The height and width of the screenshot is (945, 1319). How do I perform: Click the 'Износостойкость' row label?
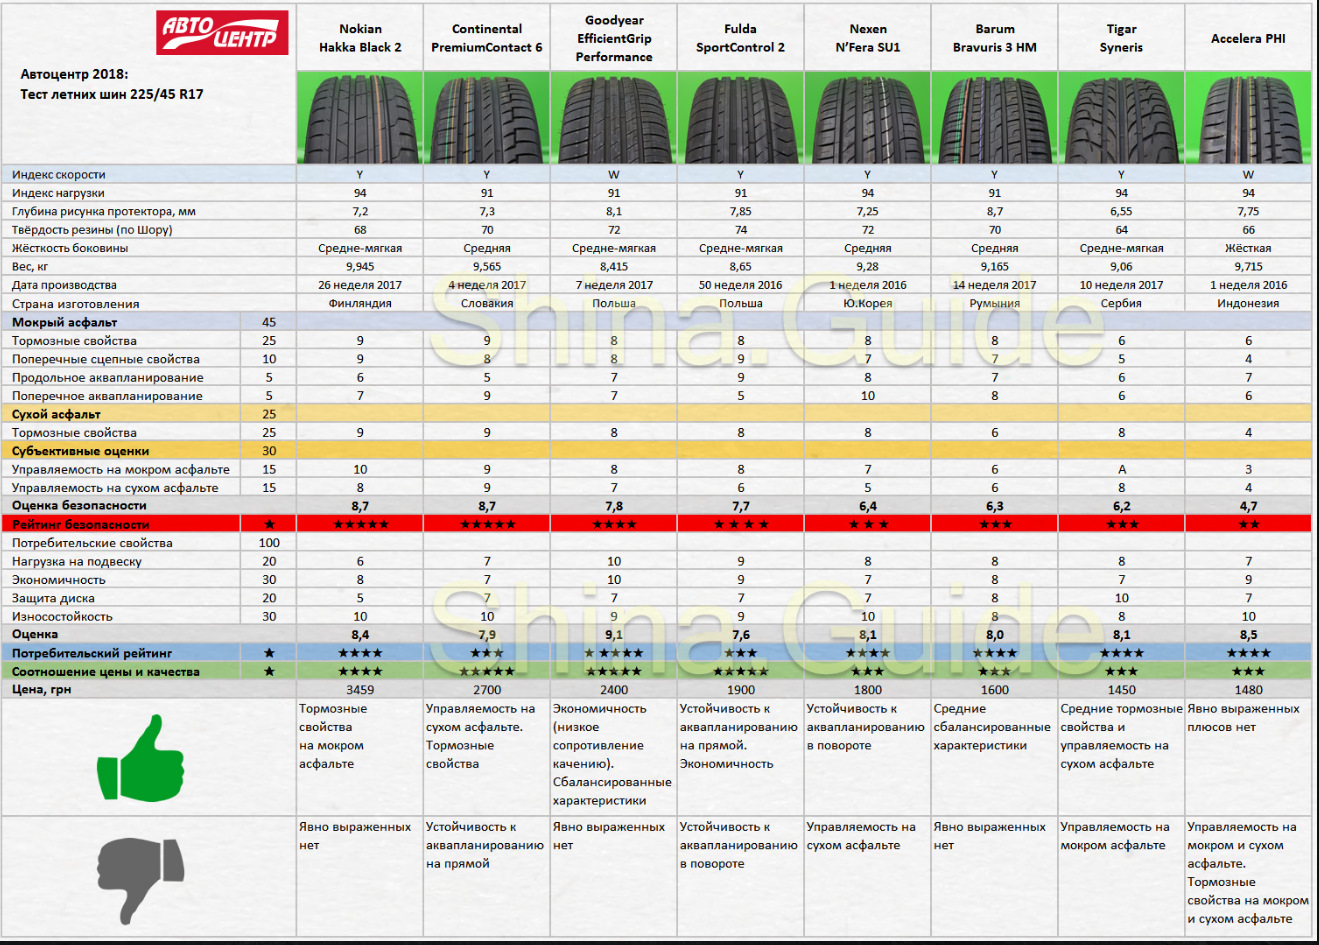[62, 616]
